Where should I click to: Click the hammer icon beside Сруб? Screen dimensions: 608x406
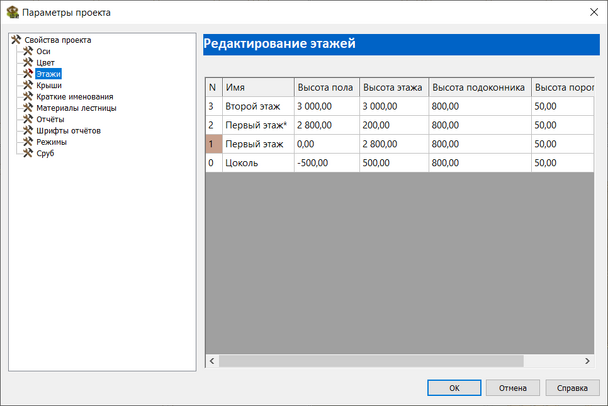pyautogui.click(x=28, y=153)
